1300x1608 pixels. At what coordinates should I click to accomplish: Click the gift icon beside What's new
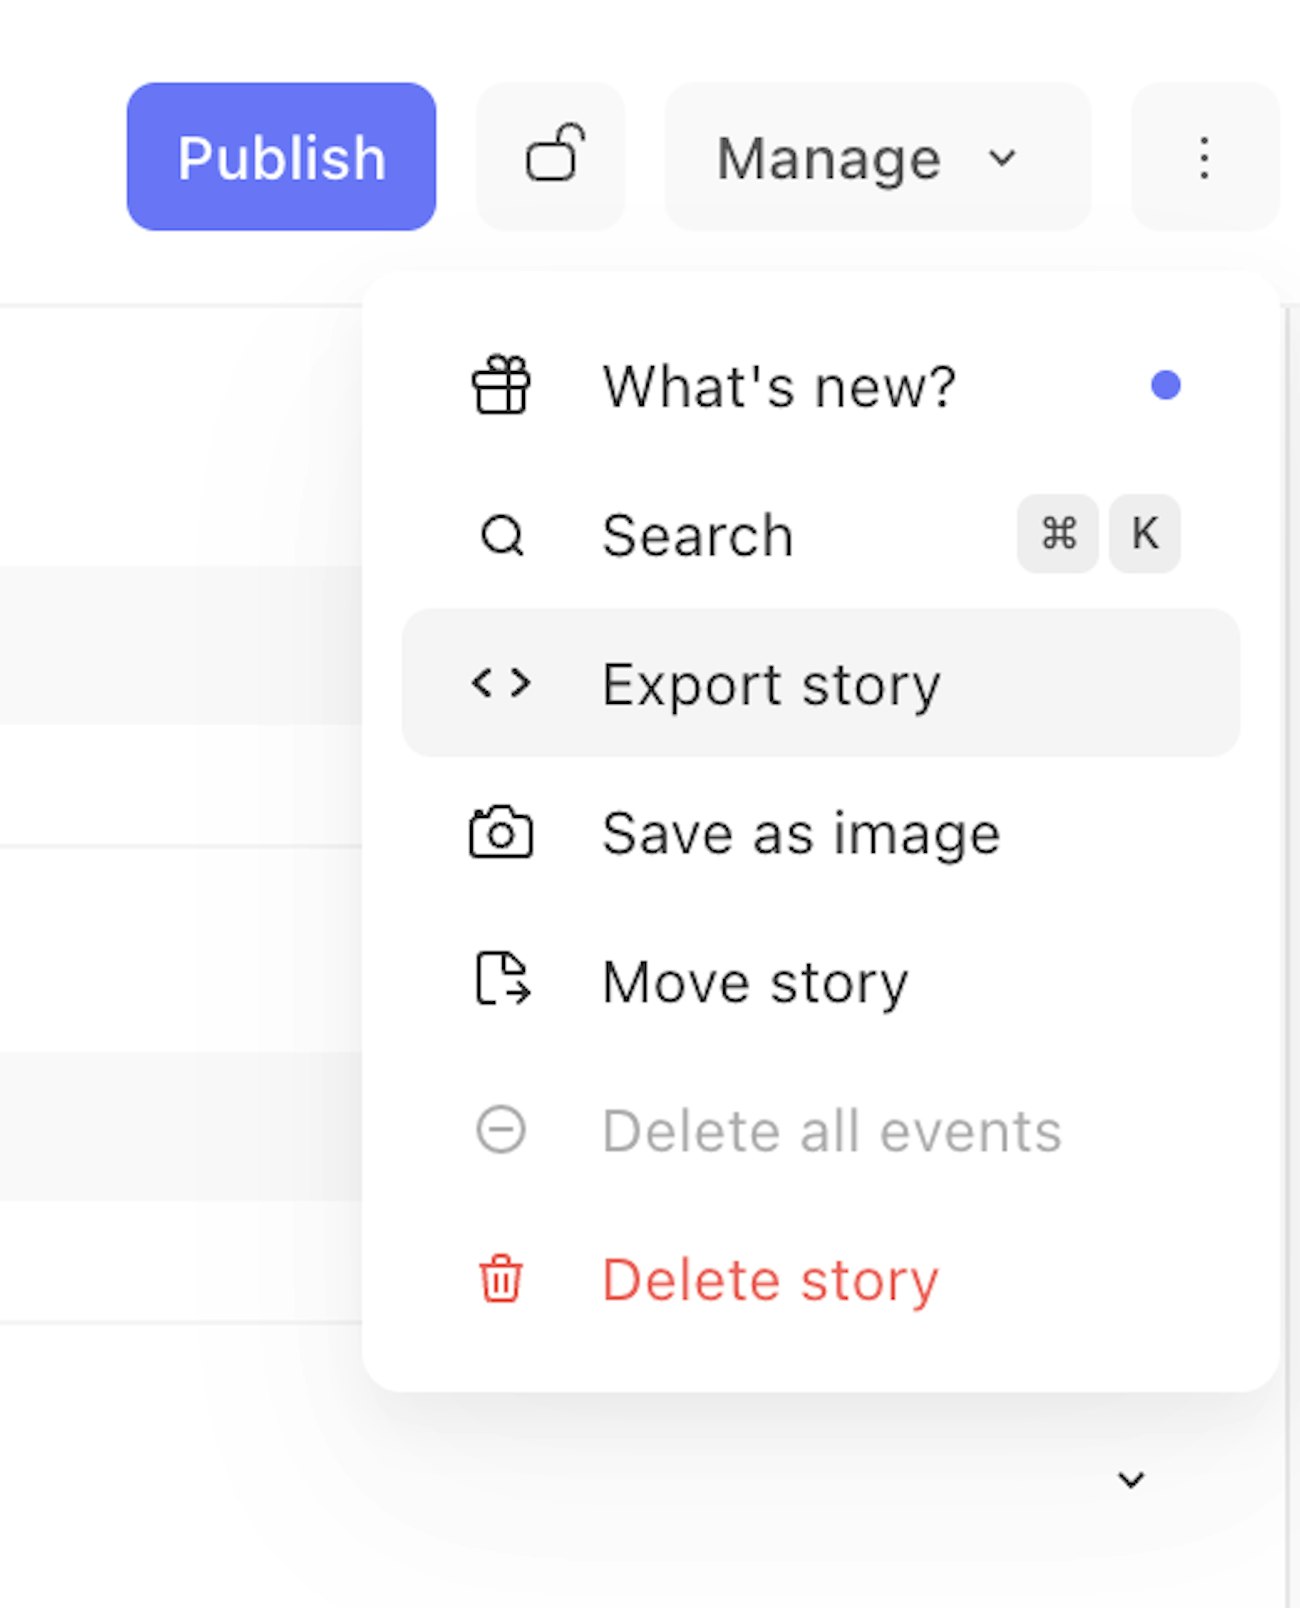[x=501, y=385]
